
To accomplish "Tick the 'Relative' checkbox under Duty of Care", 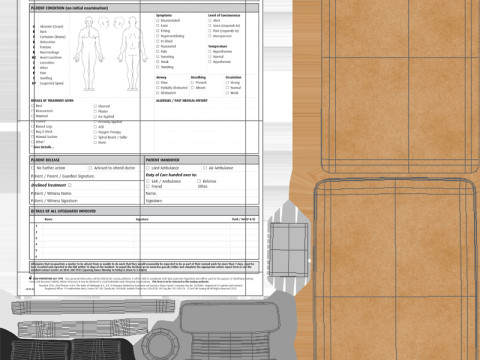I will [199, 181].
